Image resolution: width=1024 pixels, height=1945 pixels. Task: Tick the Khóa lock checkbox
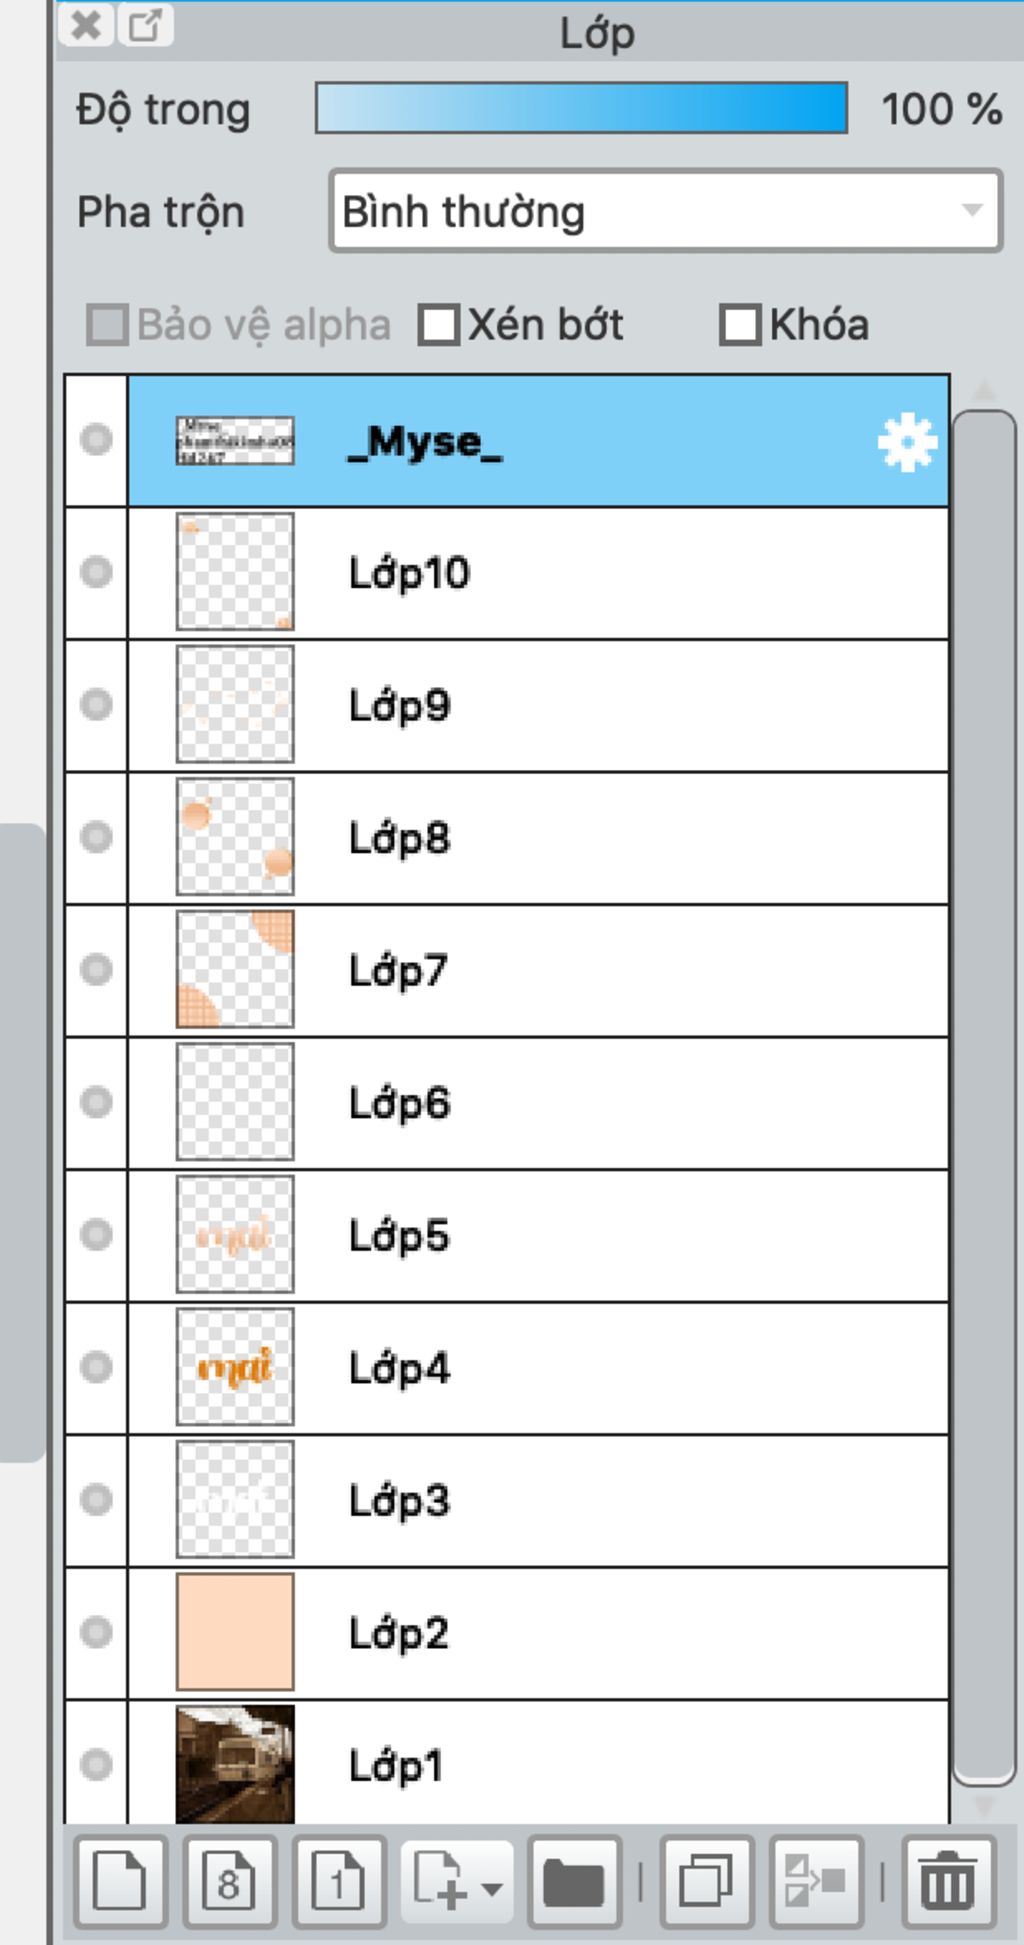[x=740, y=326]
